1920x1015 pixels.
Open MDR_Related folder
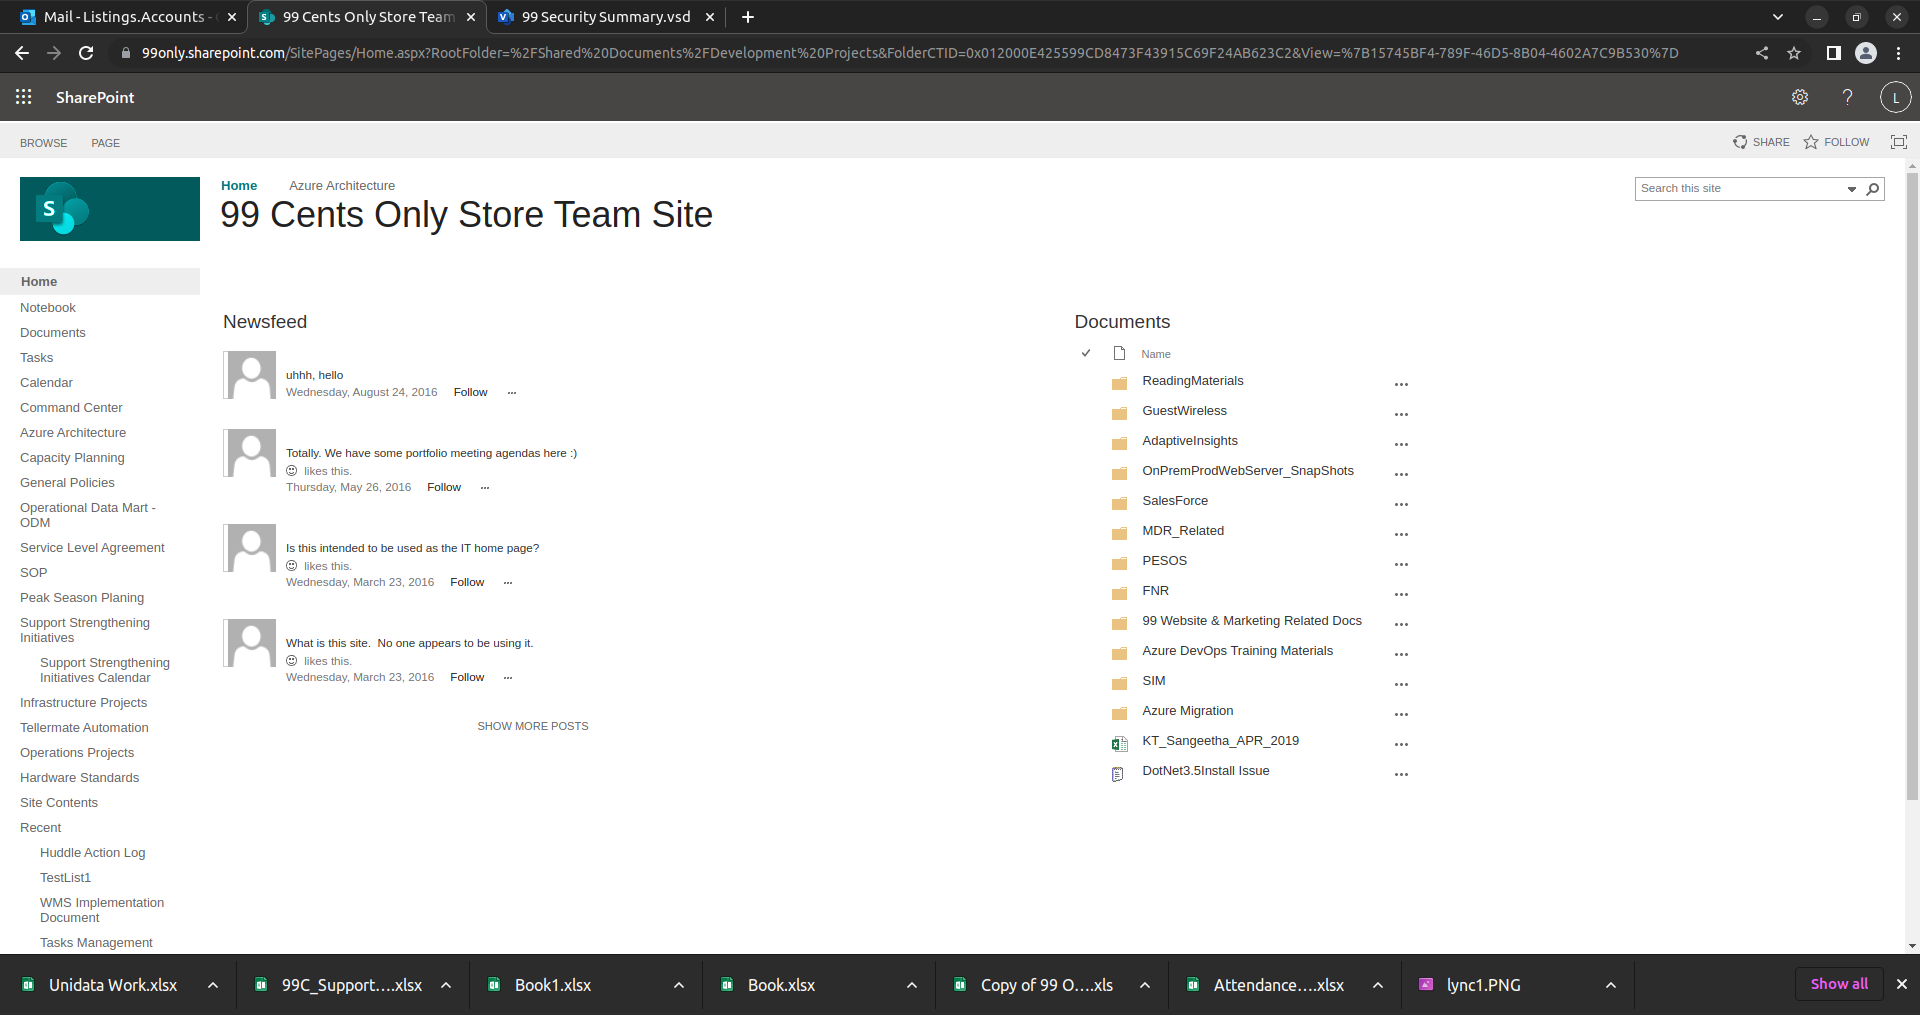tap(1183, 531)
